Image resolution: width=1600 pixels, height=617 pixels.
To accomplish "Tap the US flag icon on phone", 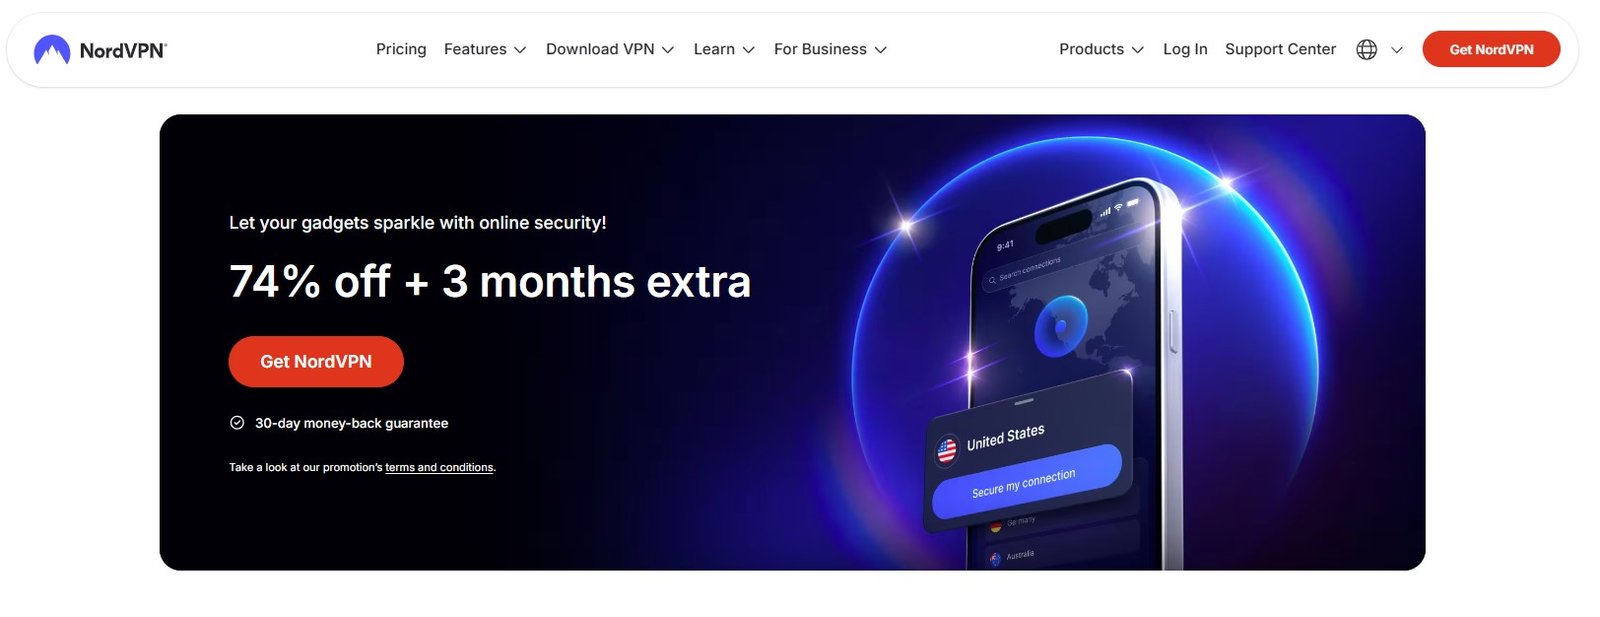I will [946, 451].
